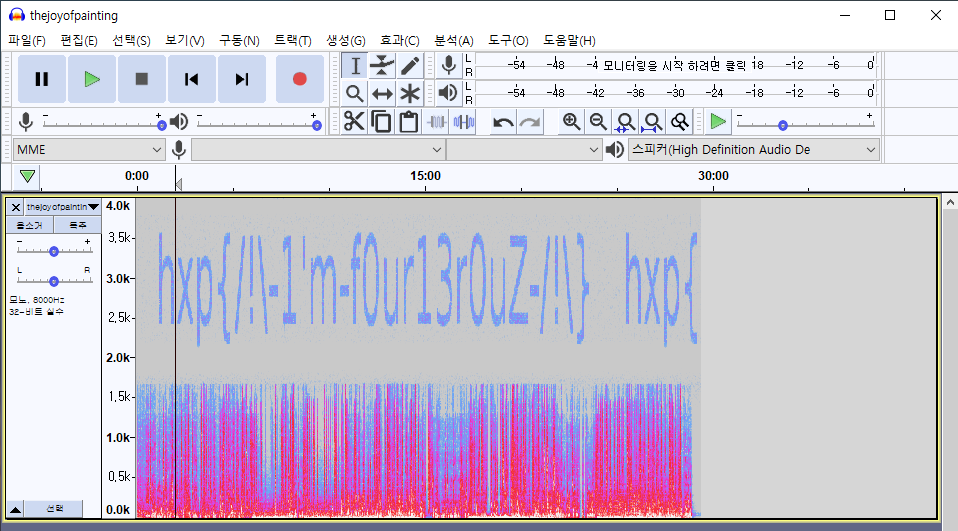Skip to end of track
958x531 pixels.
242,79
